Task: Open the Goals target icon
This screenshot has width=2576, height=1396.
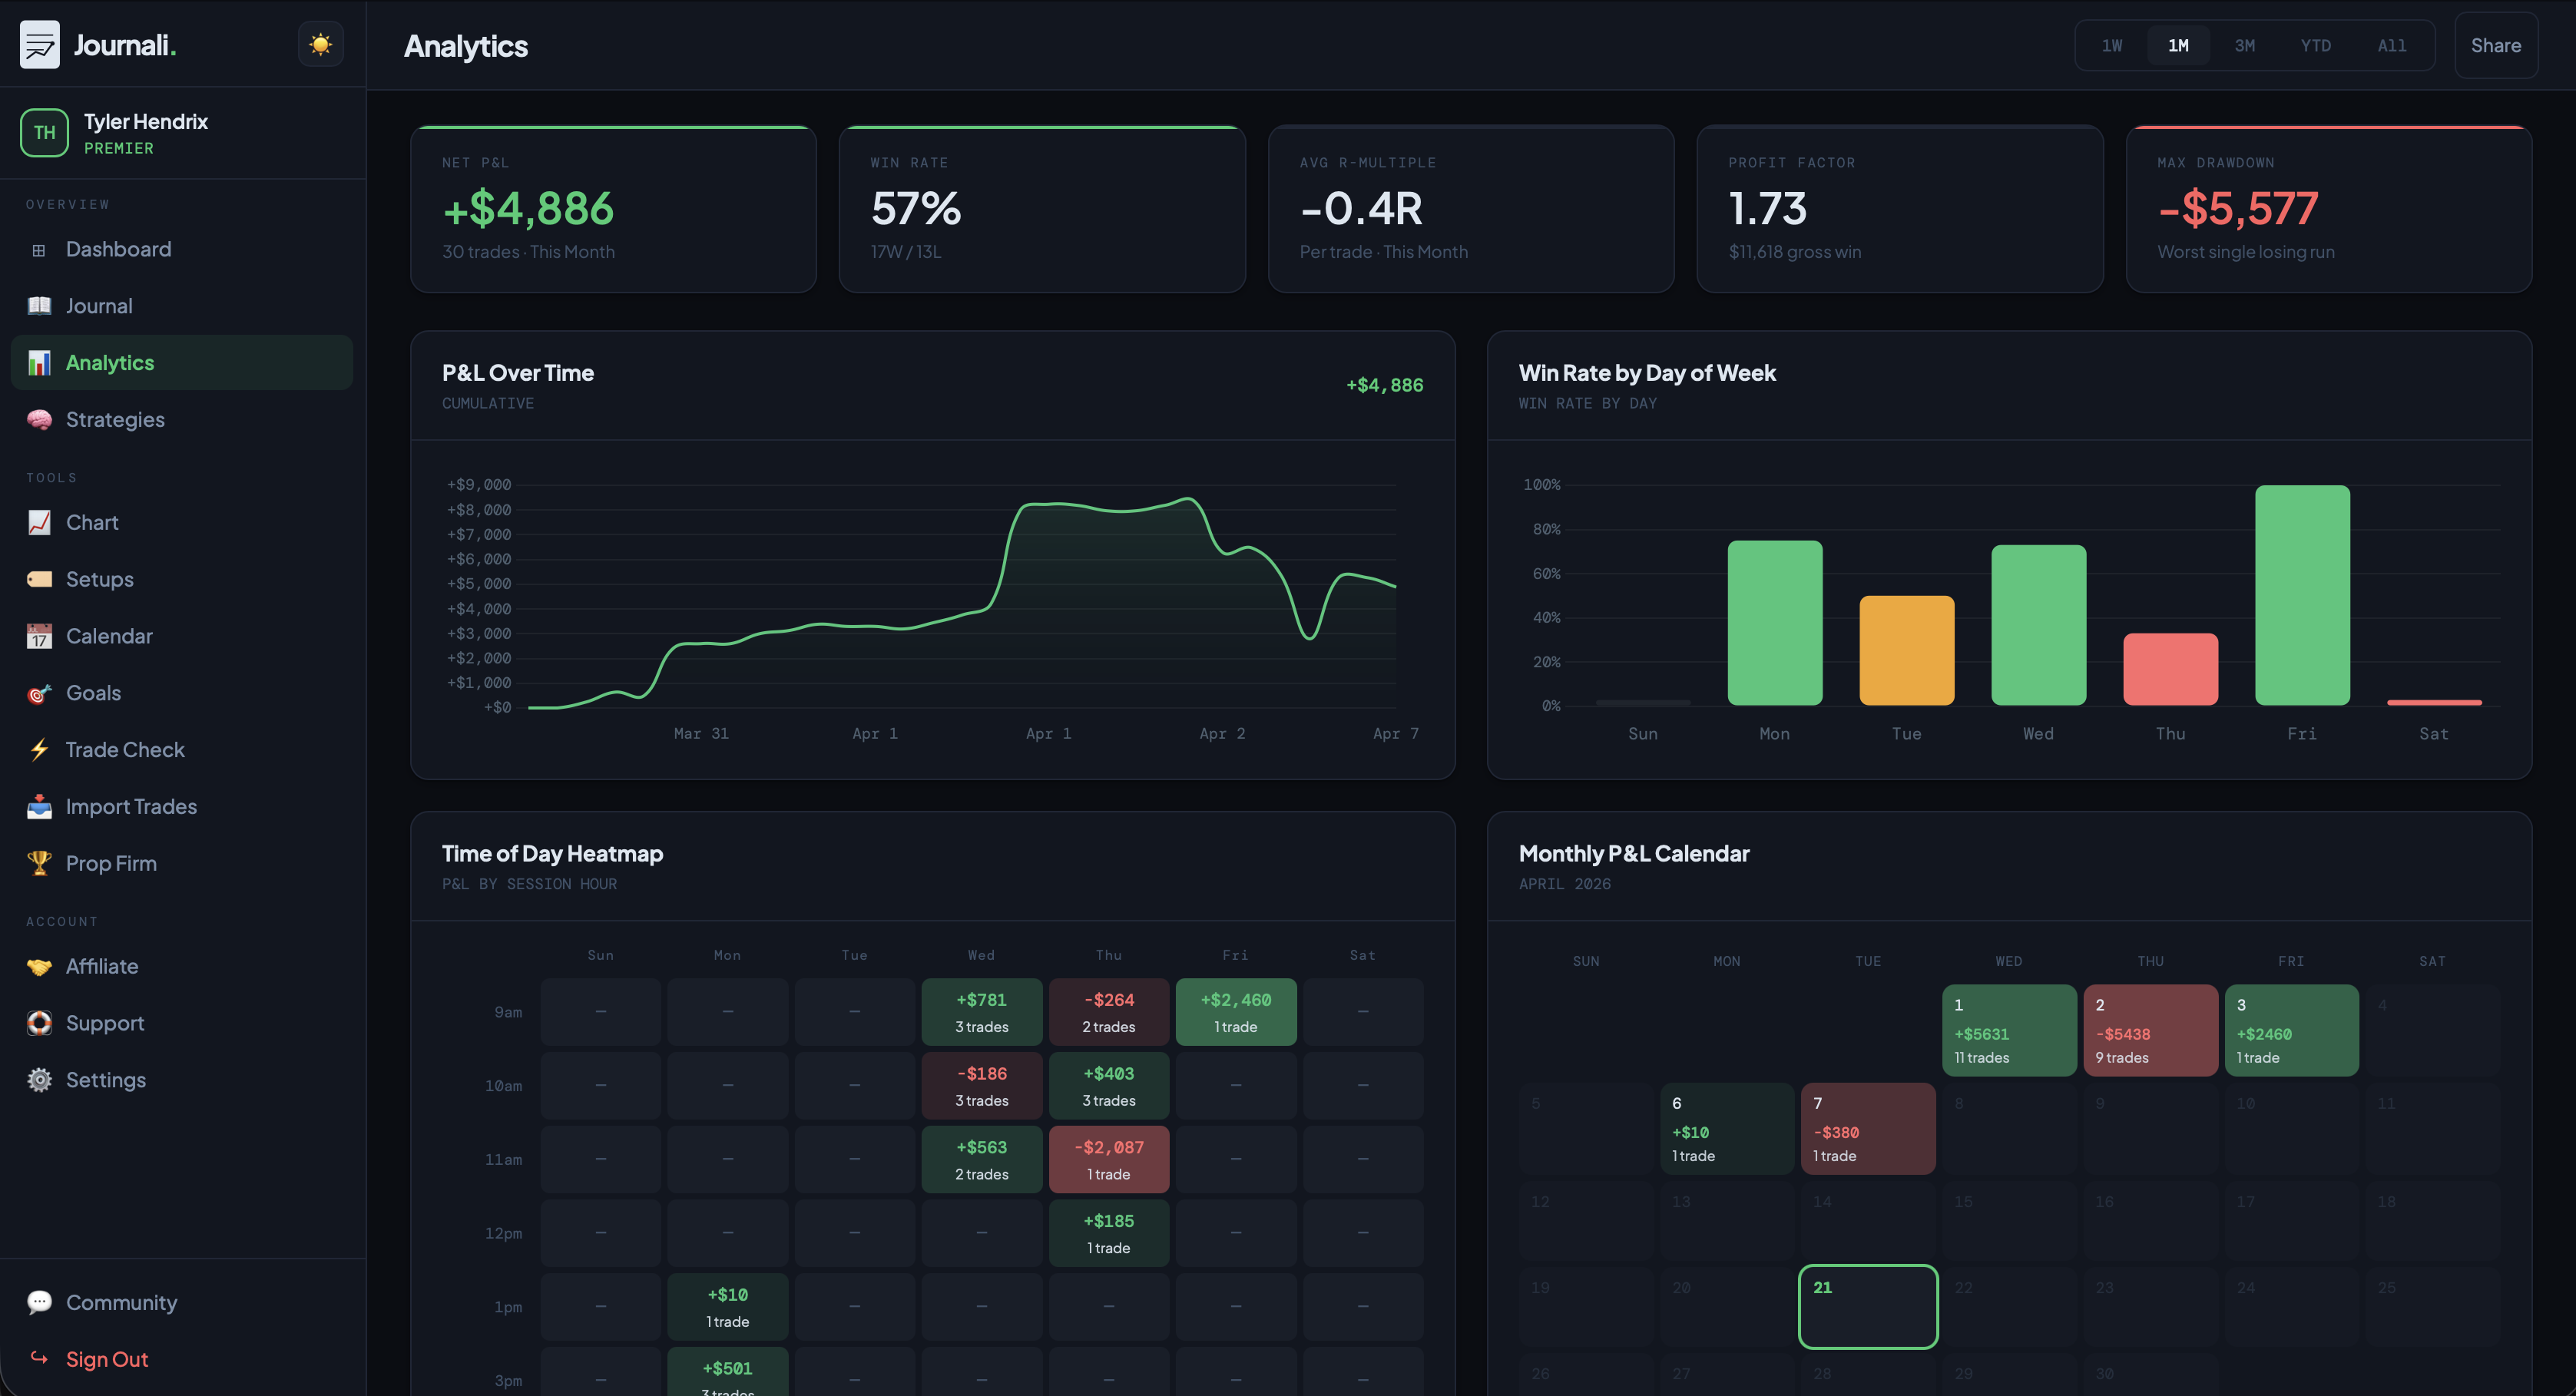Action: coord(39,693)
